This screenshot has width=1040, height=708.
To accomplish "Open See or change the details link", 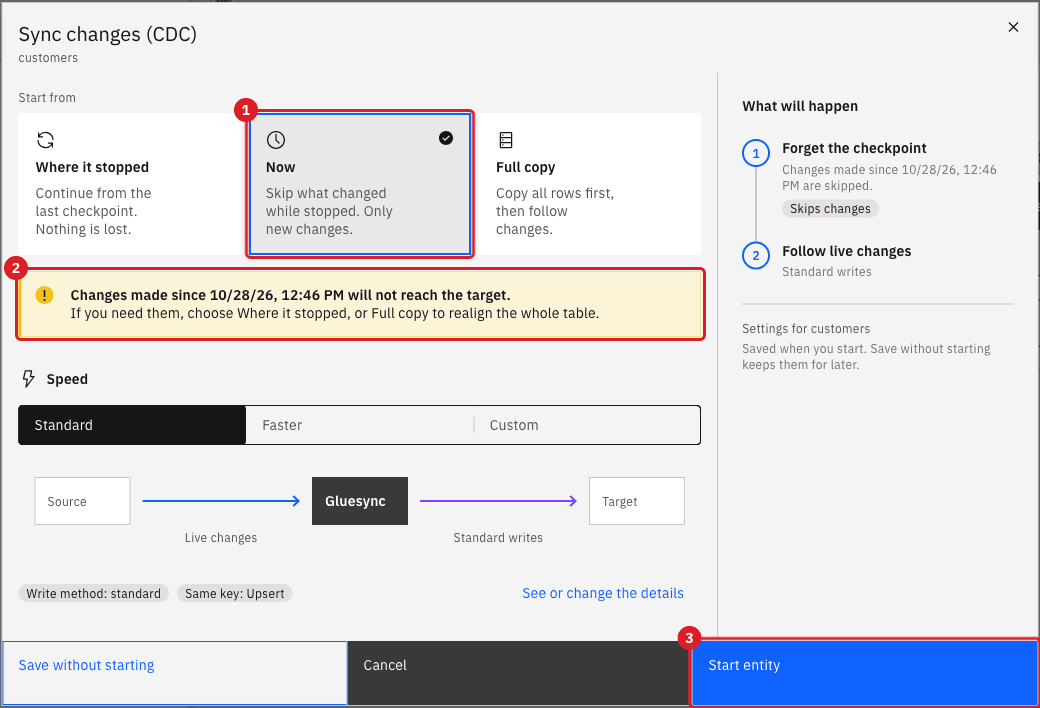I will (x=603, y=593).
